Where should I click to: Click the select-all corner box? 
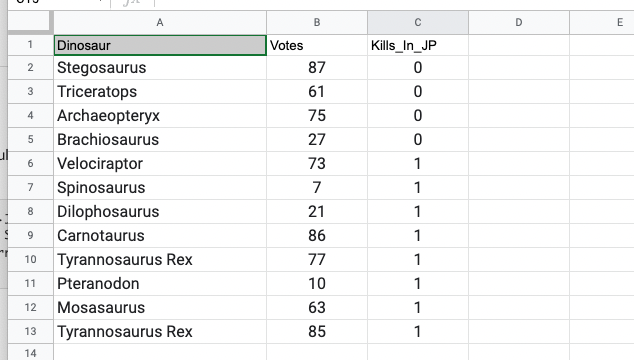click(30, 22)
